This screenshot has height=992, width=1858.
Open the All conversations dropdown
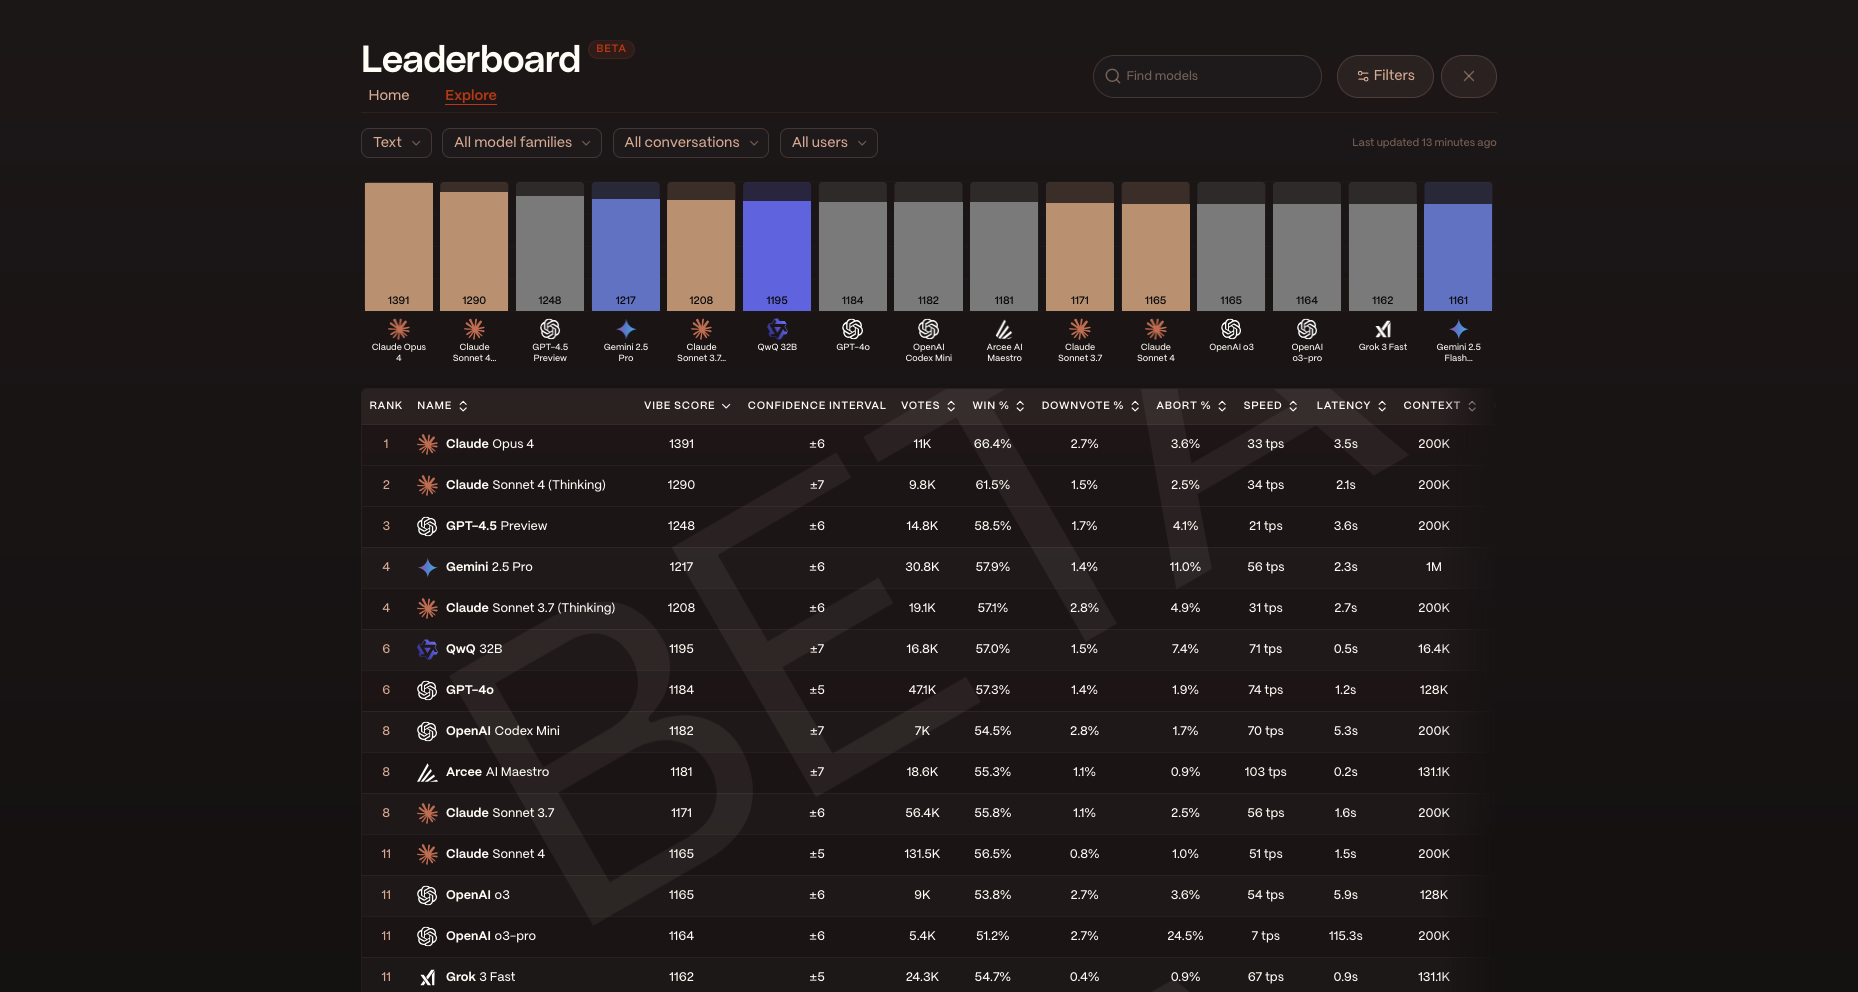coord(691,143)
